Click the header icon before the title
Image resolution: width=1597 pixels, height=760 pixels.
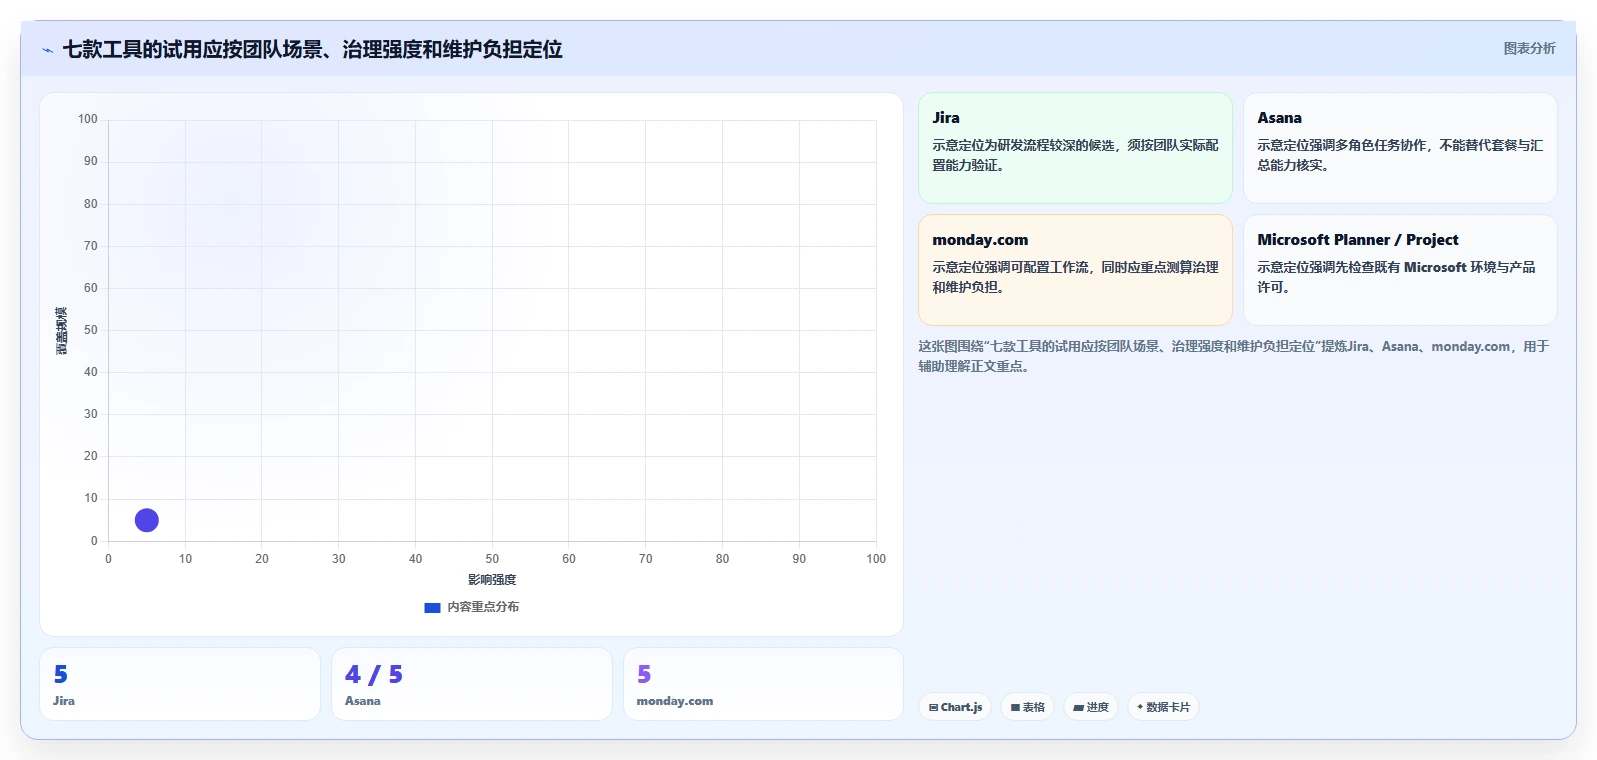click(47, 50)
